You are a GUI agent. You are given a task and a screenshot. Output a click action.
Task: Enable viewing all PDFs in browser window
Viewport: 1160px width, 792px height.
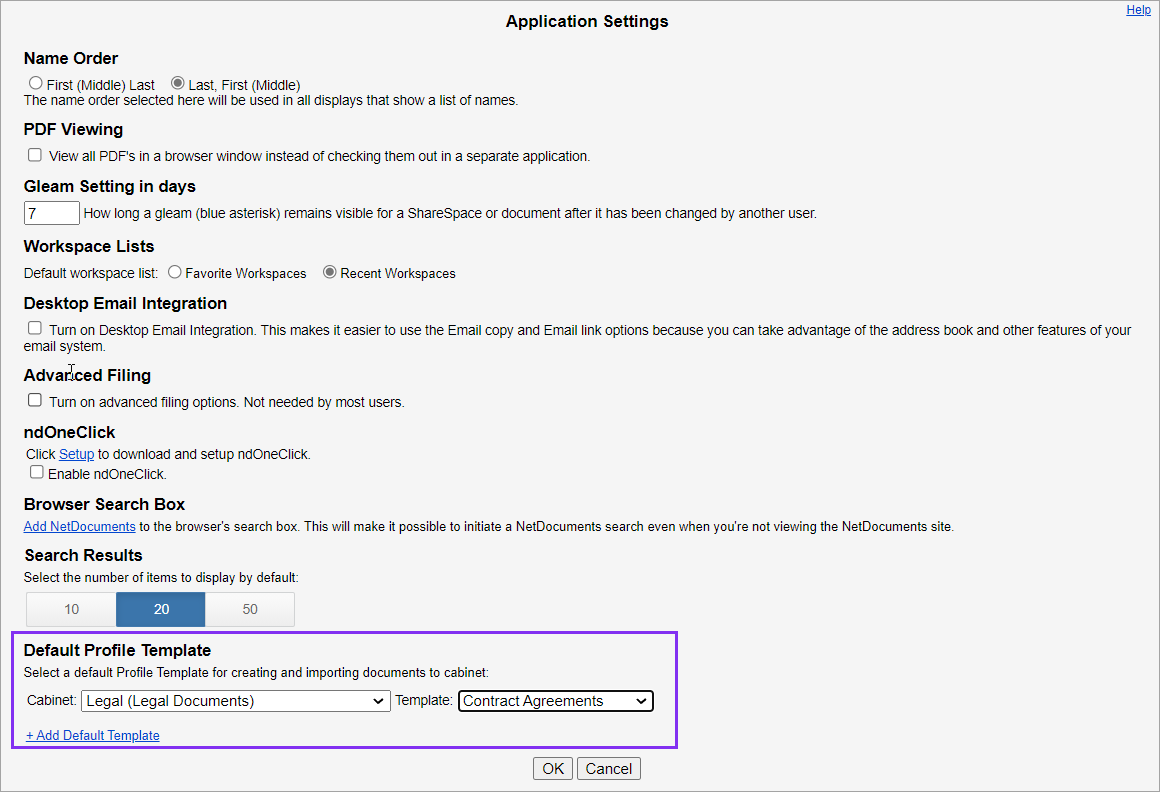point(34,155)
